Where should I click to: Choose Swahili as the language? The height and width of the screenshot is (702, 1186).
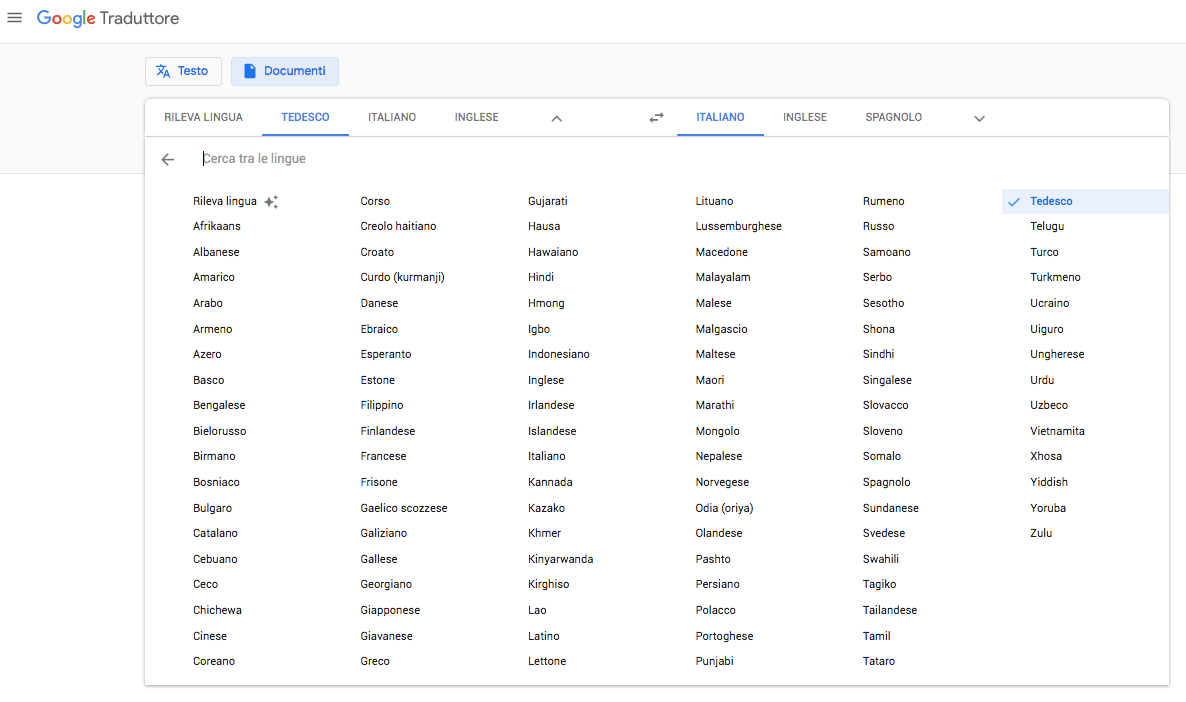(880, 559)
